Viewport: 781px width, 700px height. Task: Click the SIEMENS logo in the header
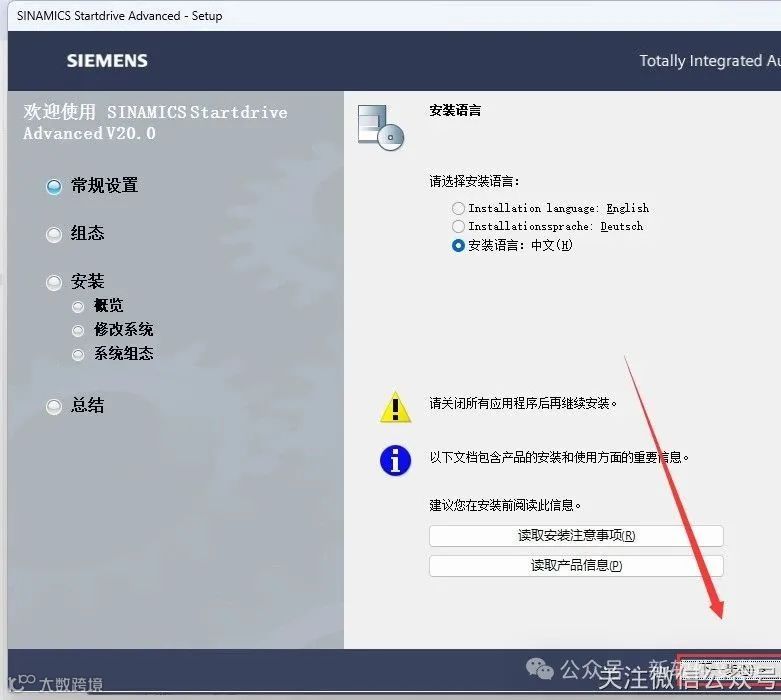(107, 61)
